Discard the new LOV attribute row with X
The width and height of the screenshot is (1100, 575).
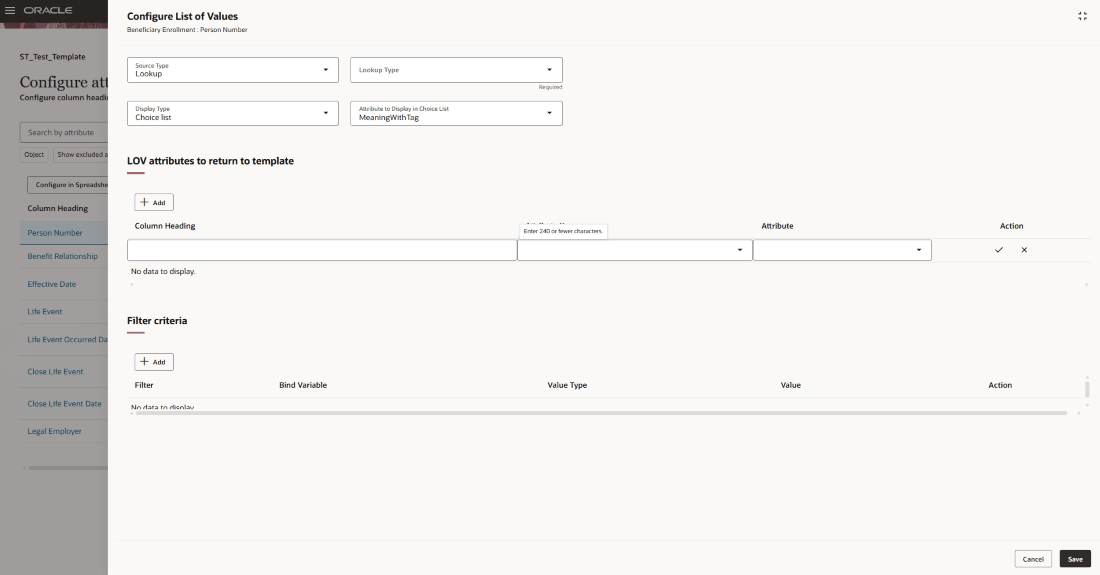tap(1024, 250)
